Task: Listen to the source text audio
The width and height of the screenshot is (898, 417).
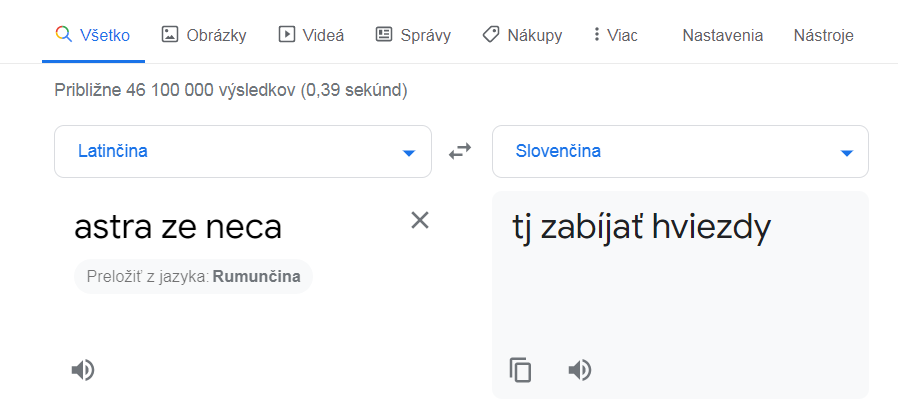Action: [83, 370]
